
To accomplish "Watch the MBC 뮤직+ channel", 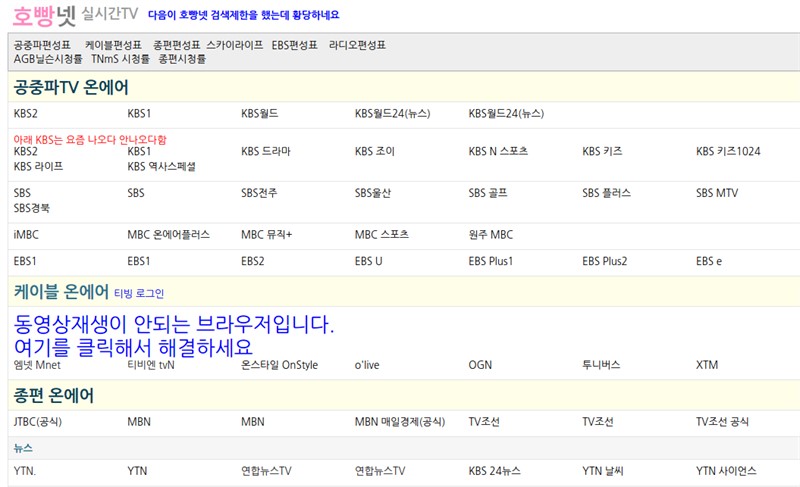I will (266, 235).
